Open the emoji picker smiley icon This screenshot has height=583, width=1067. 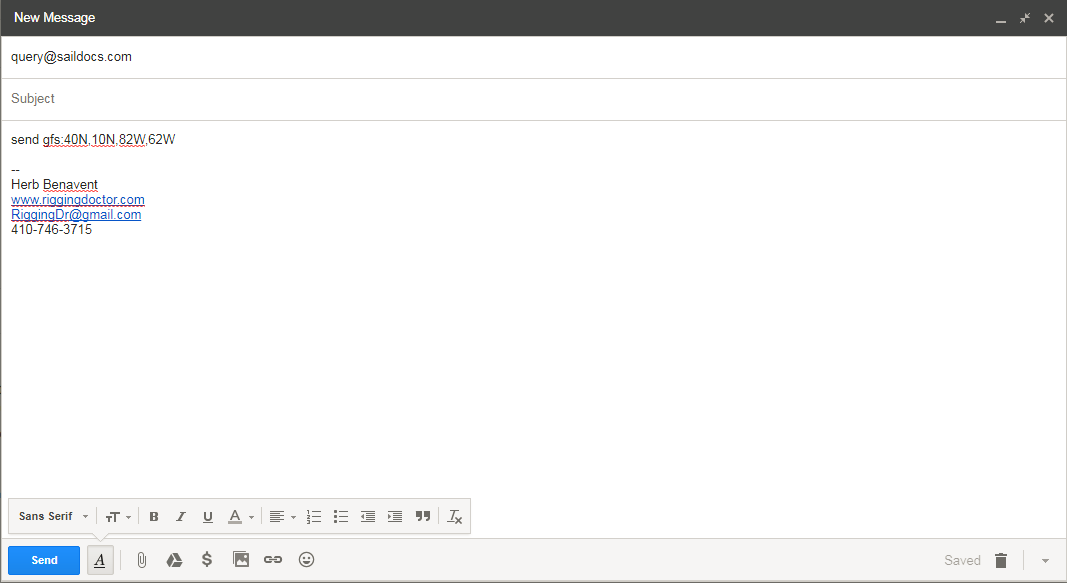coord(306,559)
